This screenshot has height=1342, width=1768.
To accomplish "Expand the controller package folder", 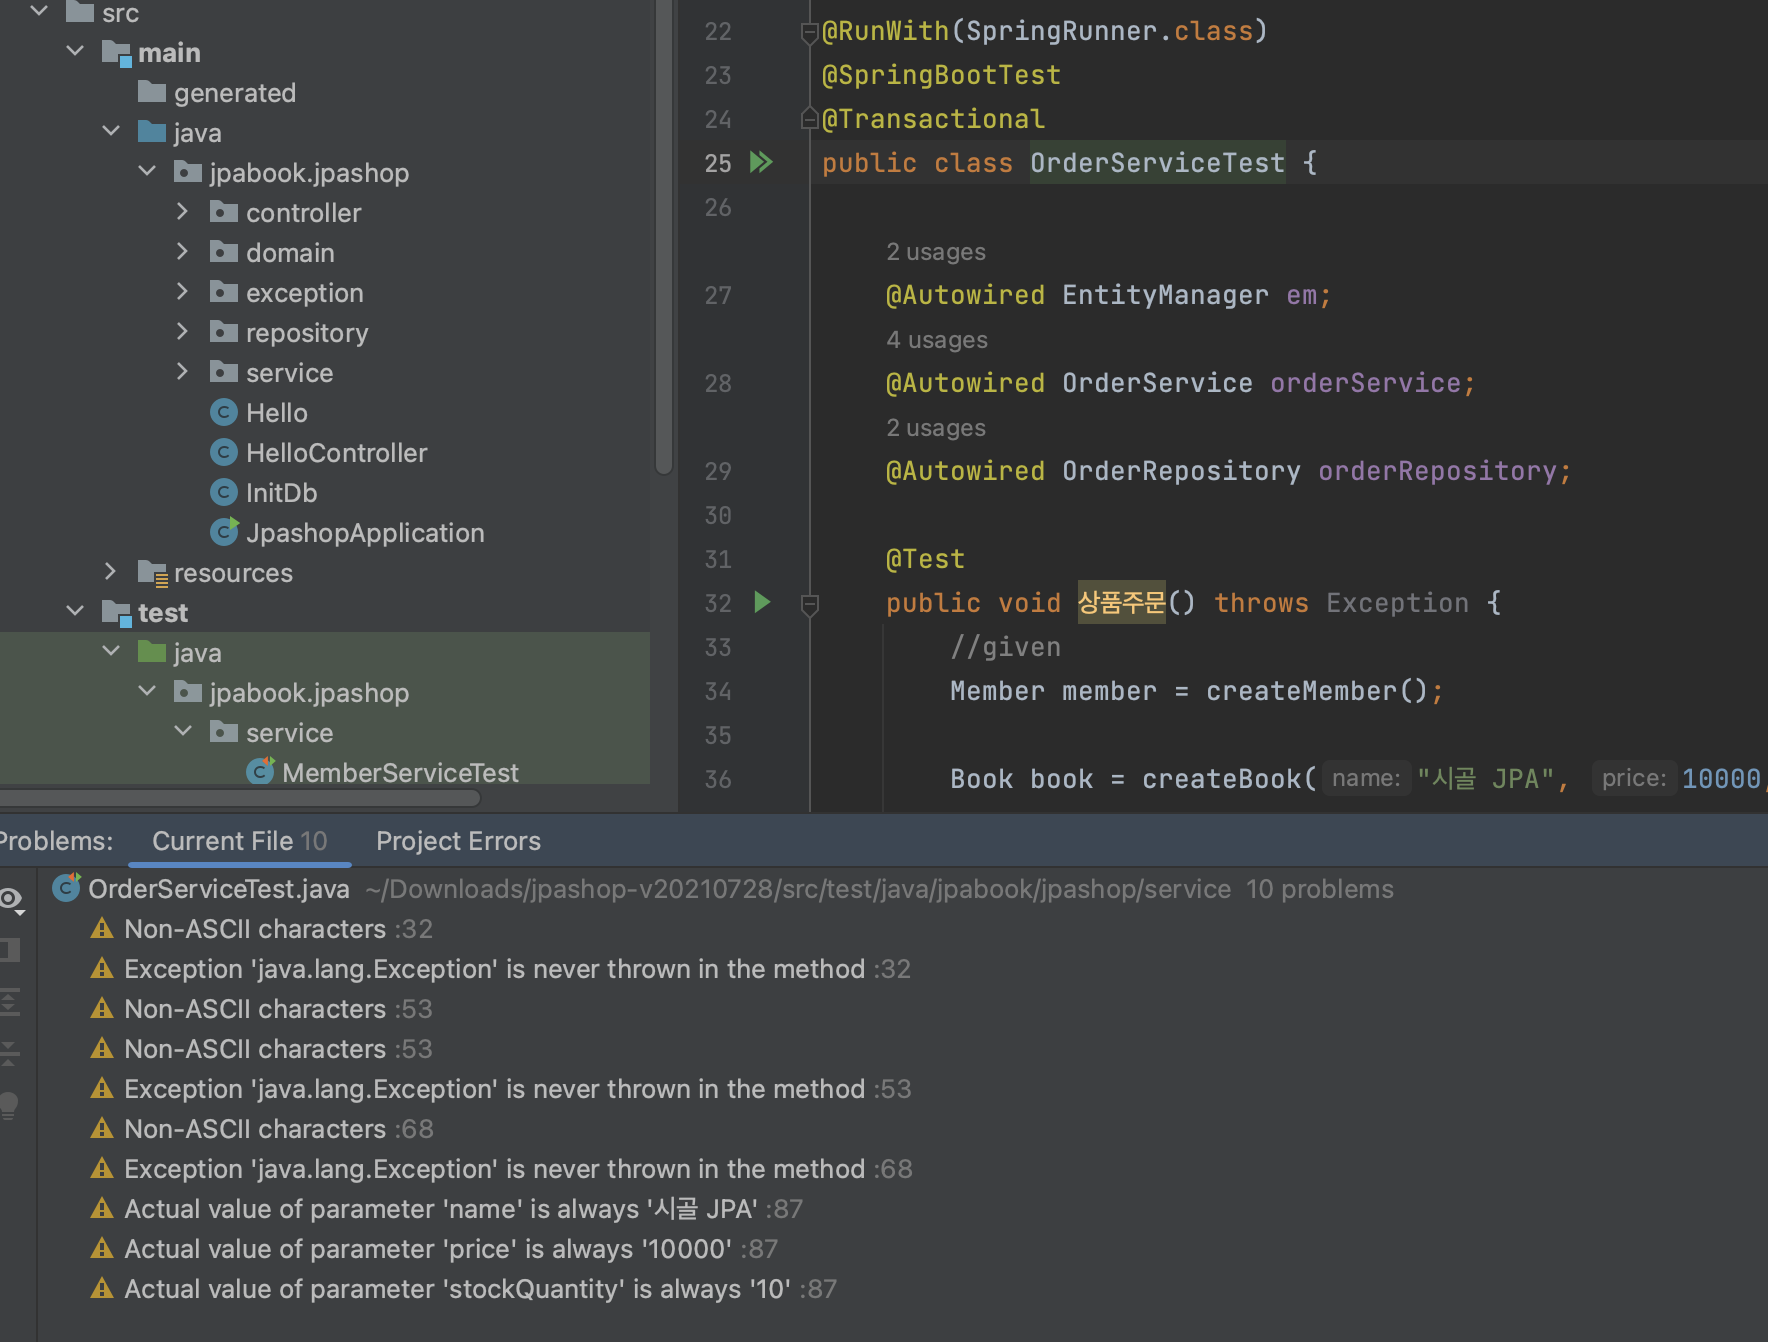I will click(182, 212).
